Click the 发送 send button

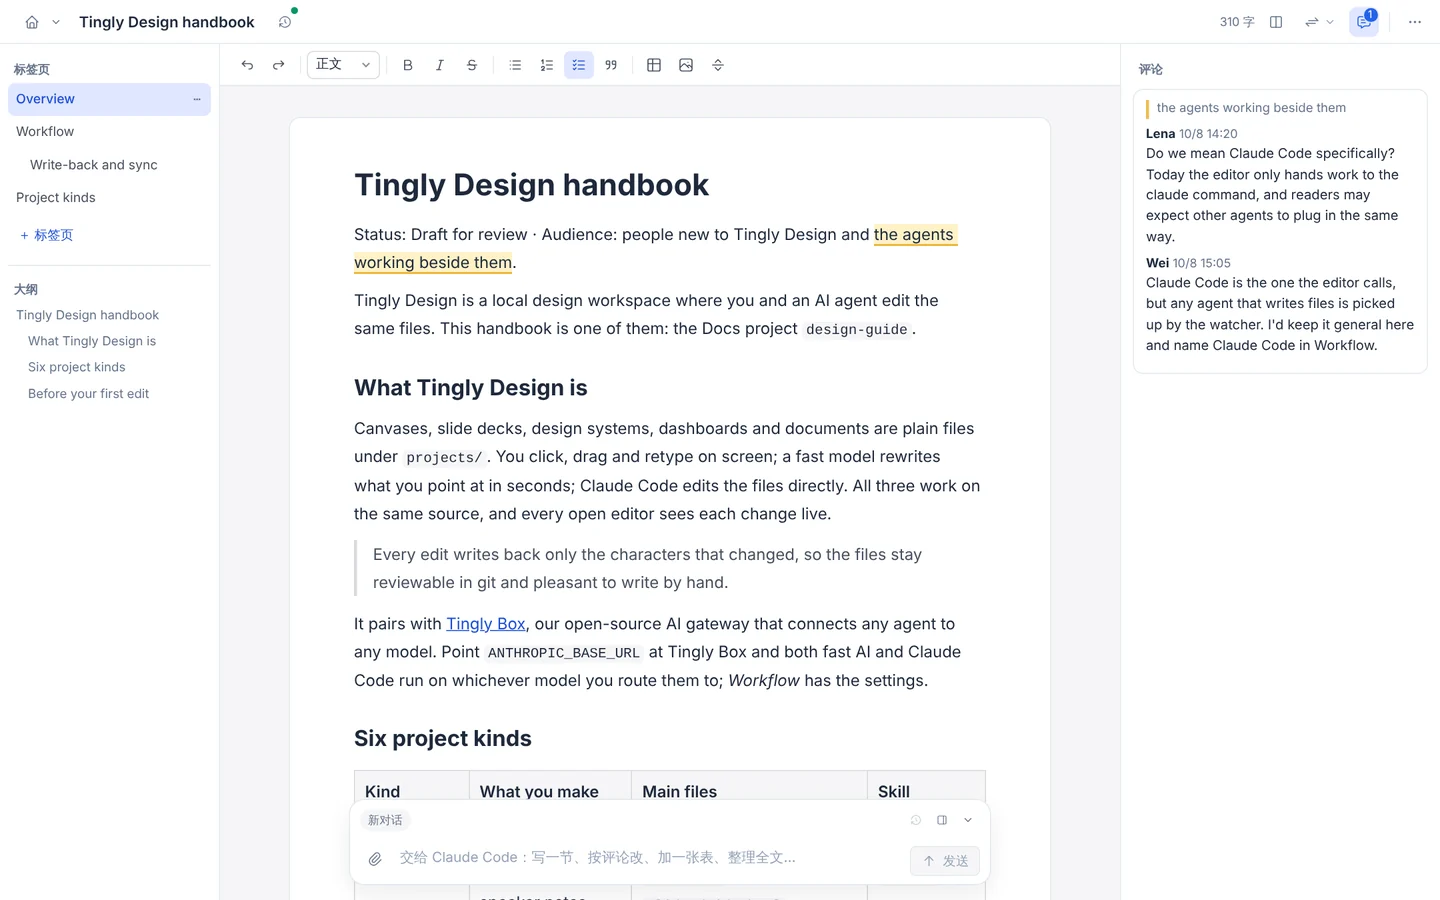(945, 861)
